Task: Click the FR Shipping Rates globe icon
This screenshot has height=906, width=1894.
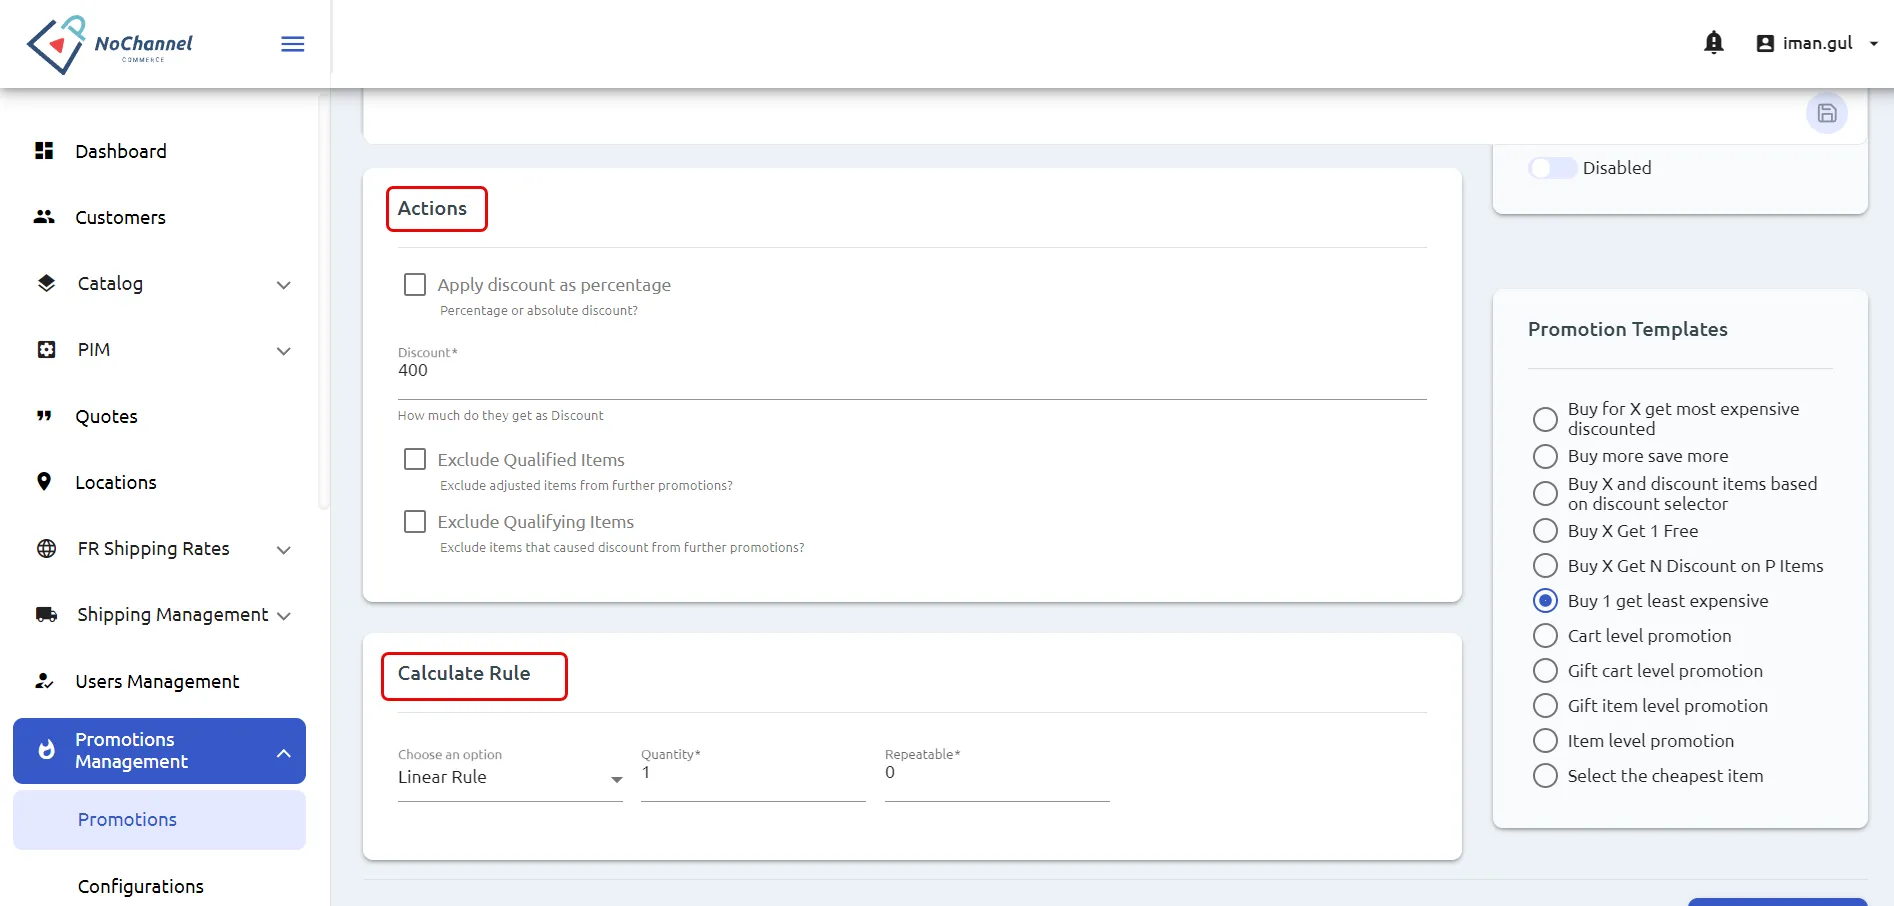Action: [46, 548]
